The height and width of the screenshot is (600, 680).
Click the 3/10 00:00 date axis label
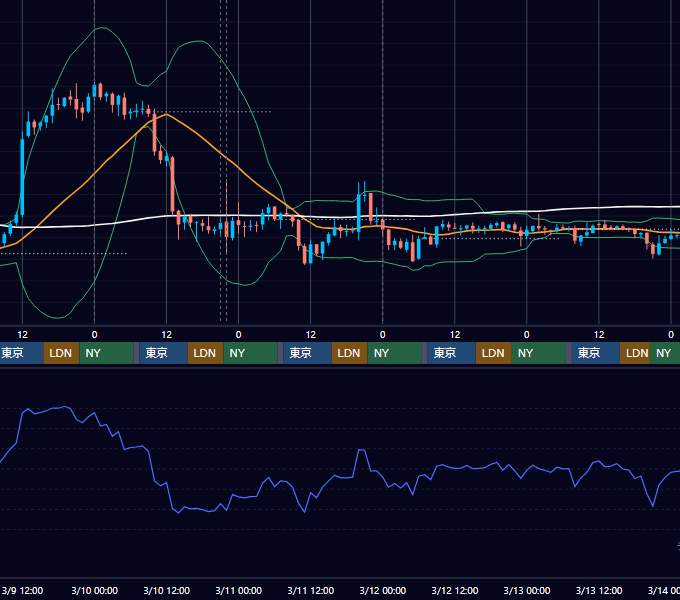(x=95, y=590)
